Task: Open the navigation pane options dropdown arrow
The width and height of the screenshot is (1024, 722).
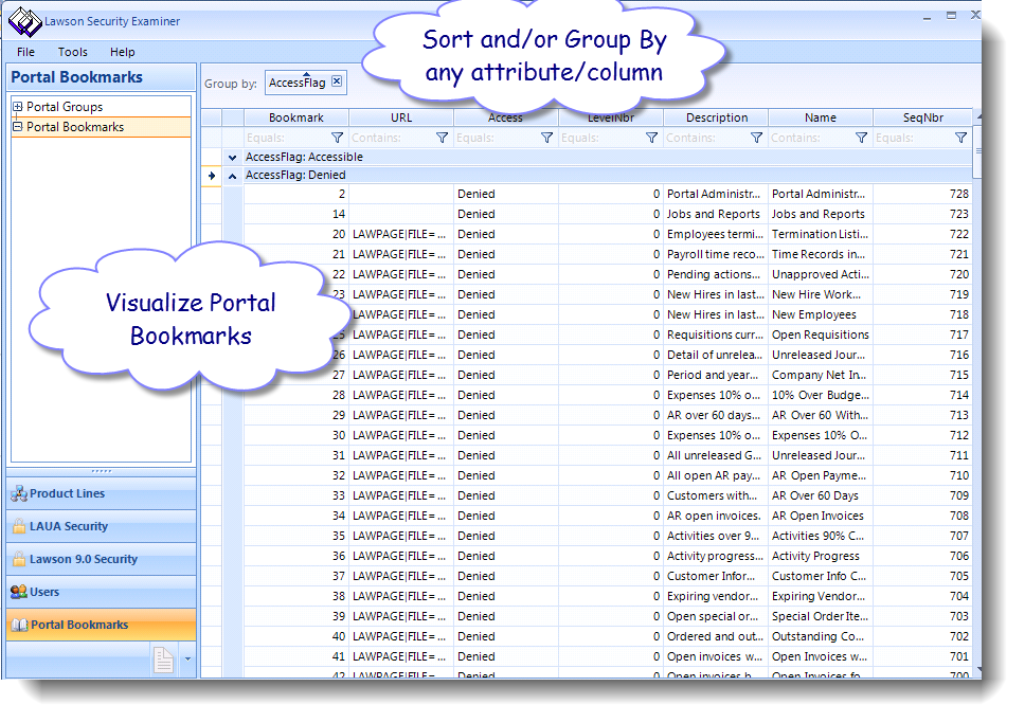Action: [187, 659]
